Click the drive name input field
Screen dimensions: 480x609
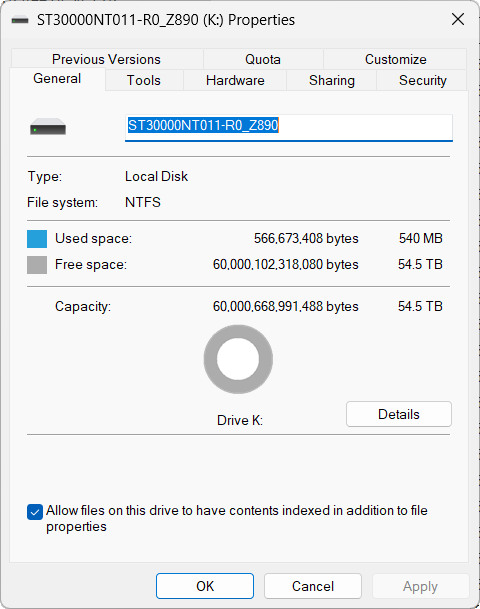click(289, 127)
